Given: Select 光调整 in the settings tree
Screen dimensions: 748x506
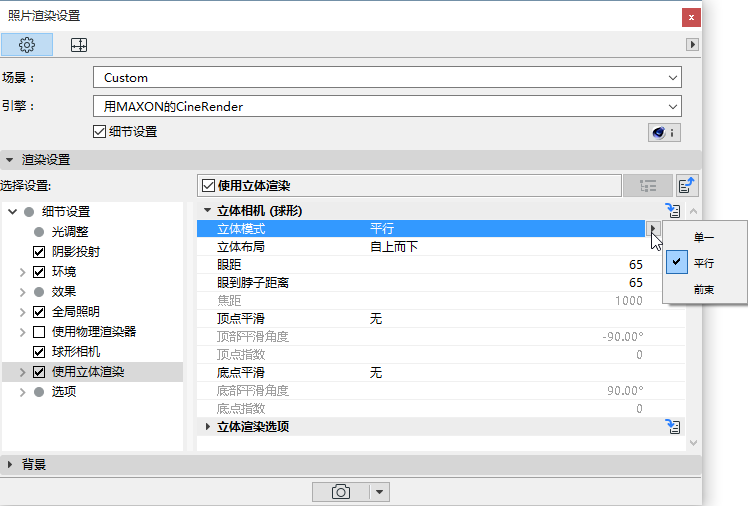Looking at the screenshot, I should (x=70, y=232).
